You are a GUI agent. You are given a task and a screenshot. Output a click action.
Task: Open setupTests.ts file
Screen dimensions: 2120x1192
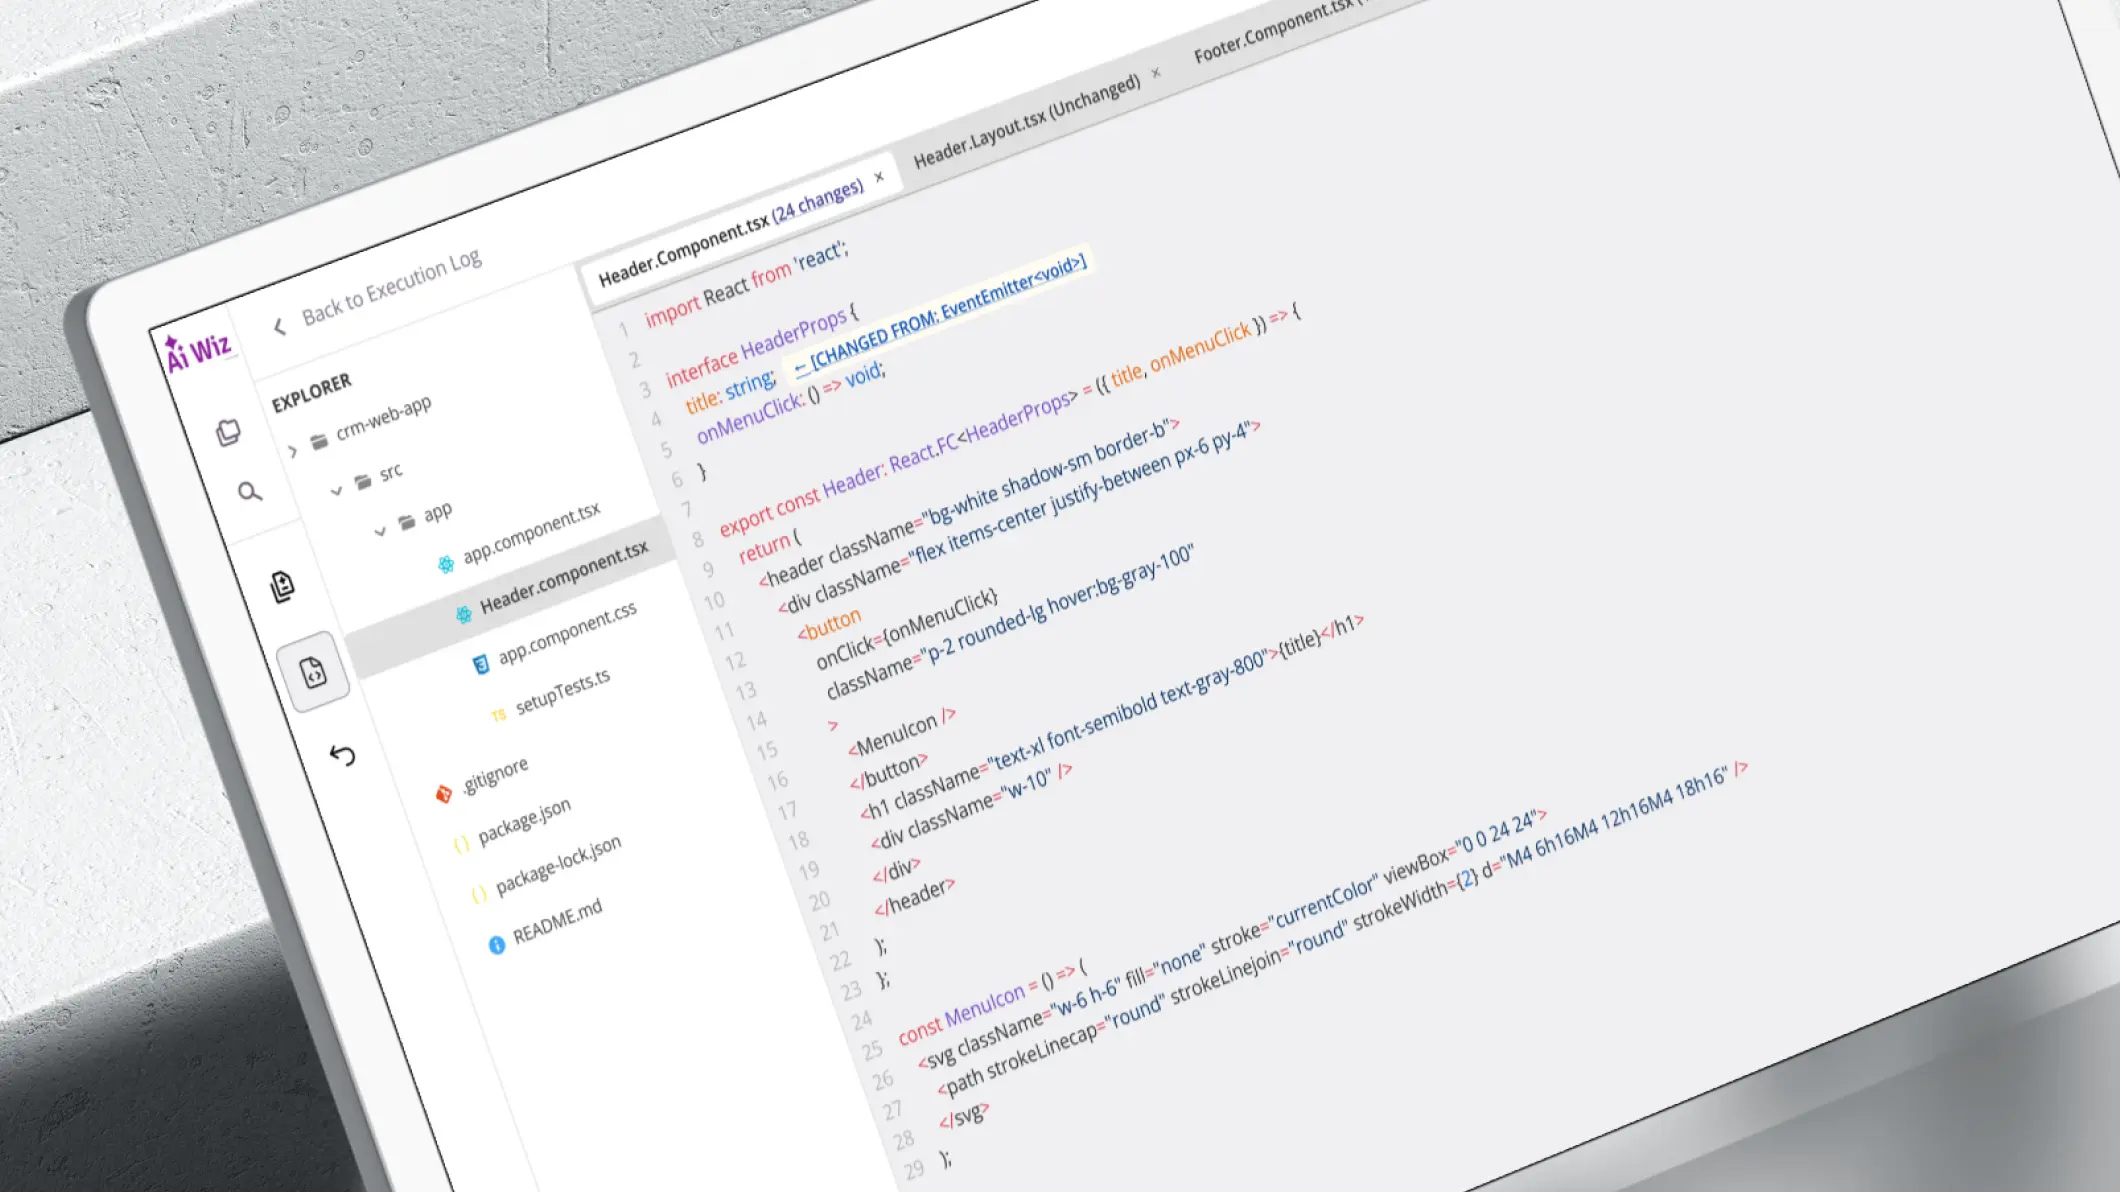[x=562, y=692]
